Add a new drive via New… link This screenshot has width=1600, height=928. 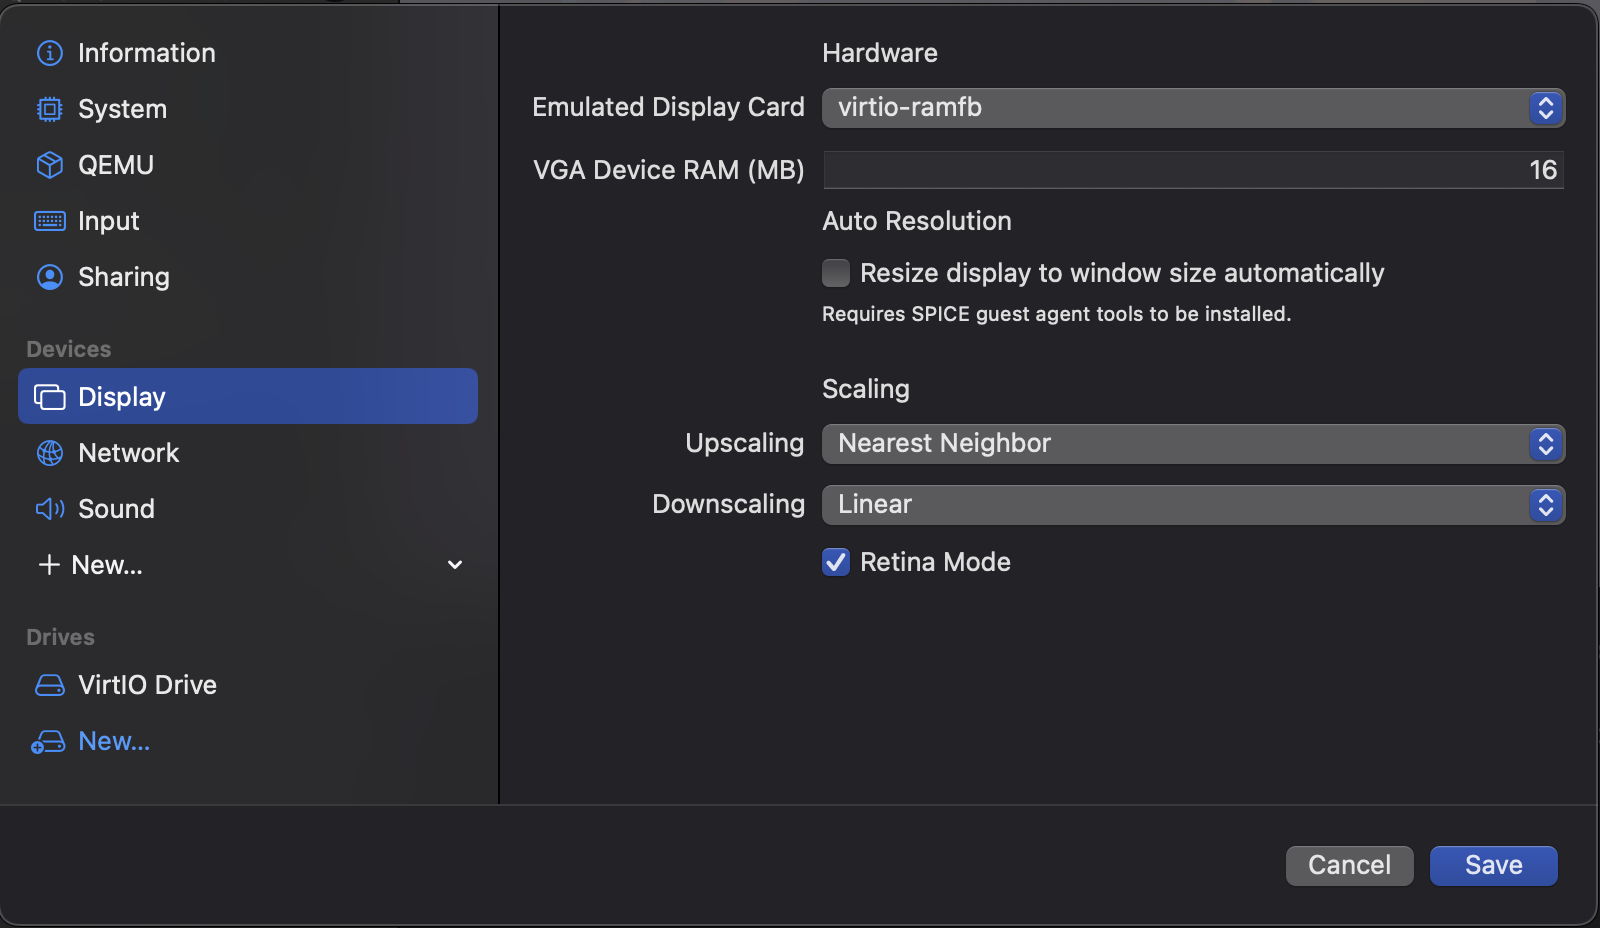tap(113, 741)
